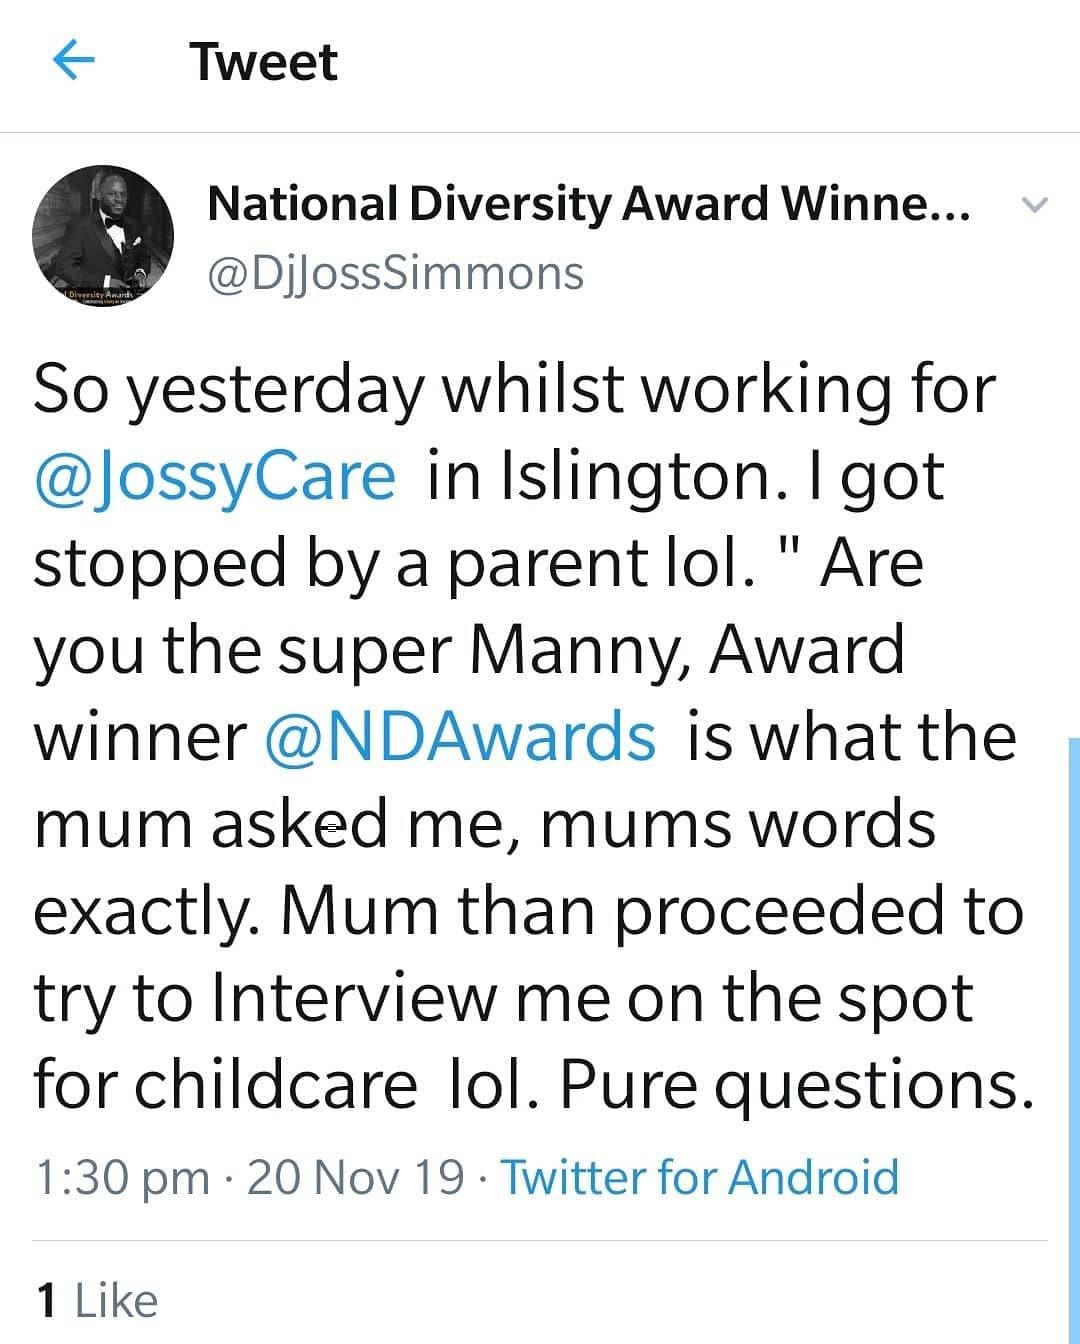The image size is (1080, 1344).
Task: Open the Twitter for Android source link
Action: pos(699,1177)
